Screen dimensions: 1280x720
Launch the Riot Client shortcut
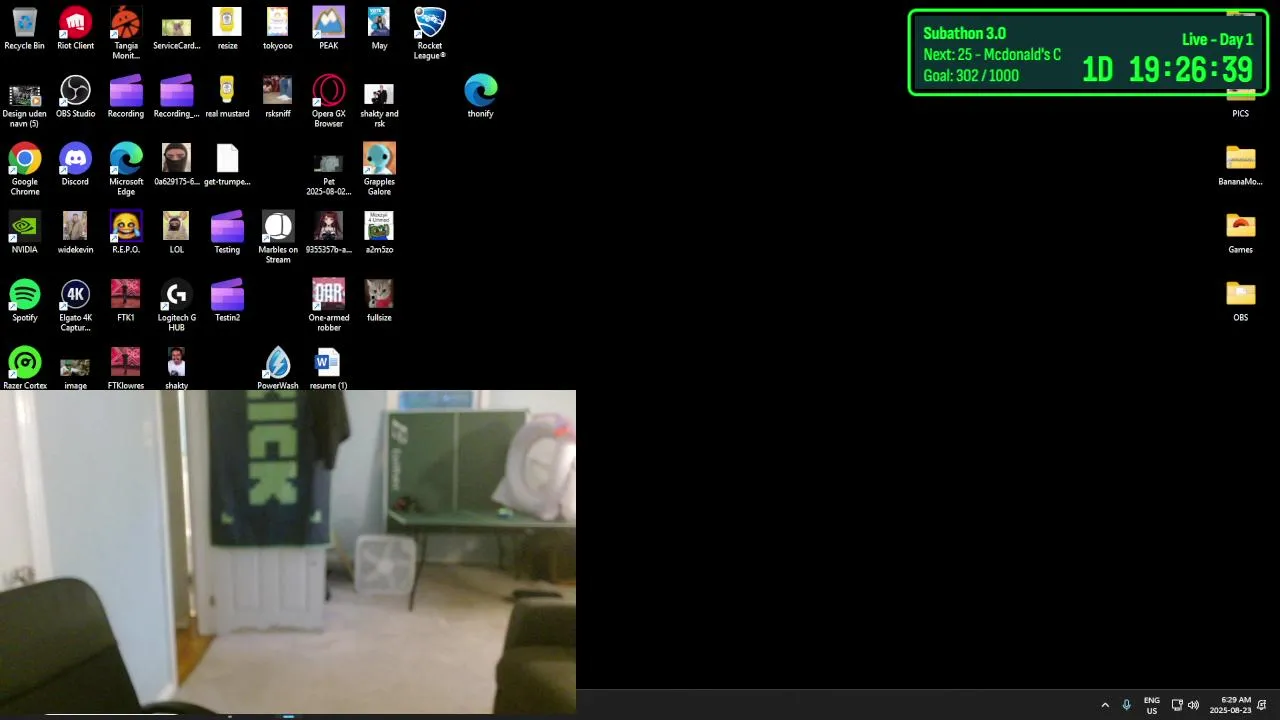(75, 29)
